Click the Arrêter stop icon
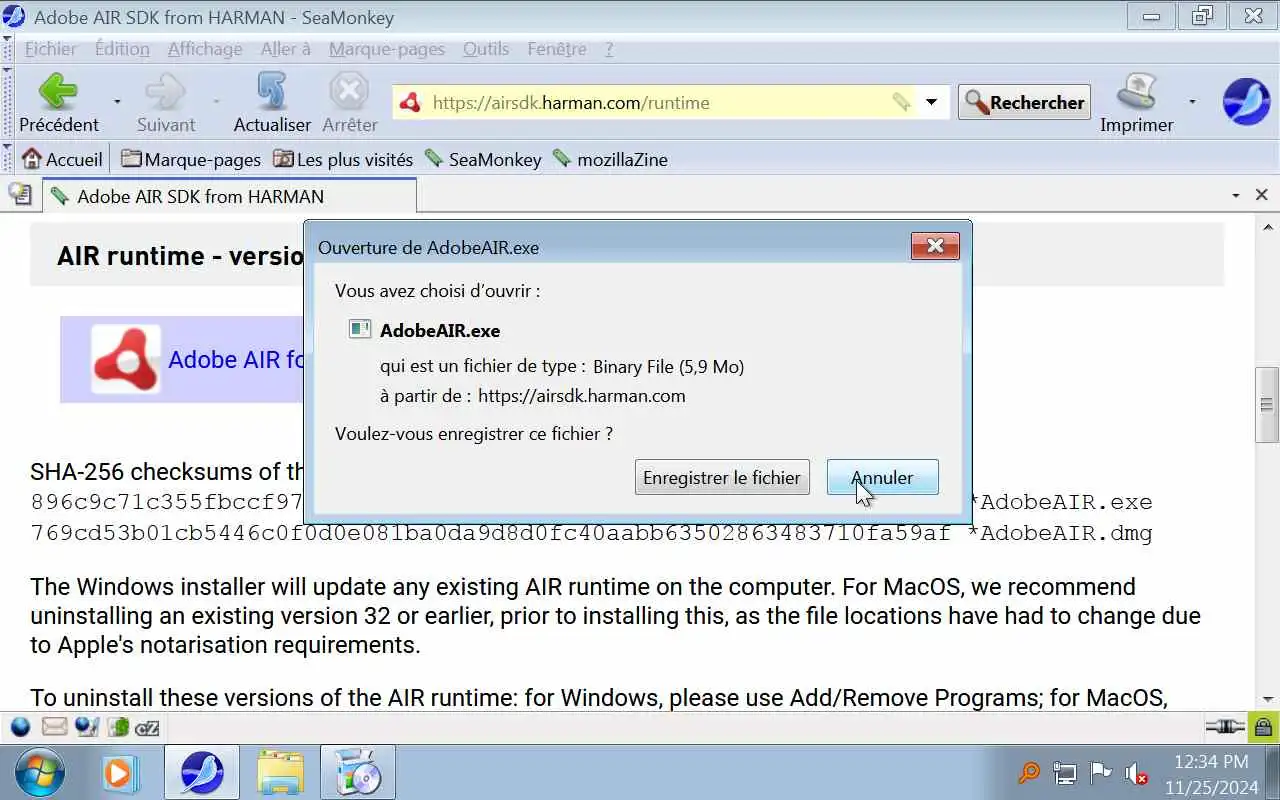This screenshot has height=800, width=1280. coord(349,92)
